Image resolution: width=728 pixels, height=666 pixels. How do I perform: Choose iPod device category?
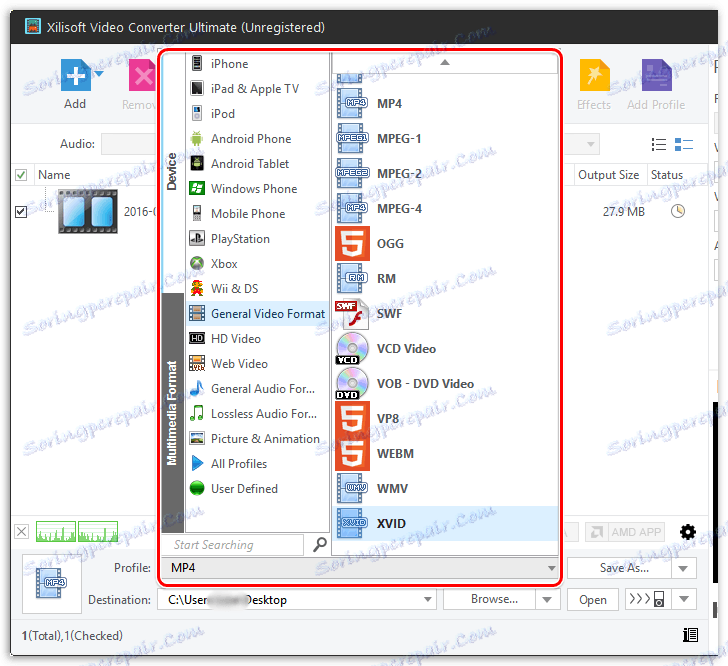point(257,114)
